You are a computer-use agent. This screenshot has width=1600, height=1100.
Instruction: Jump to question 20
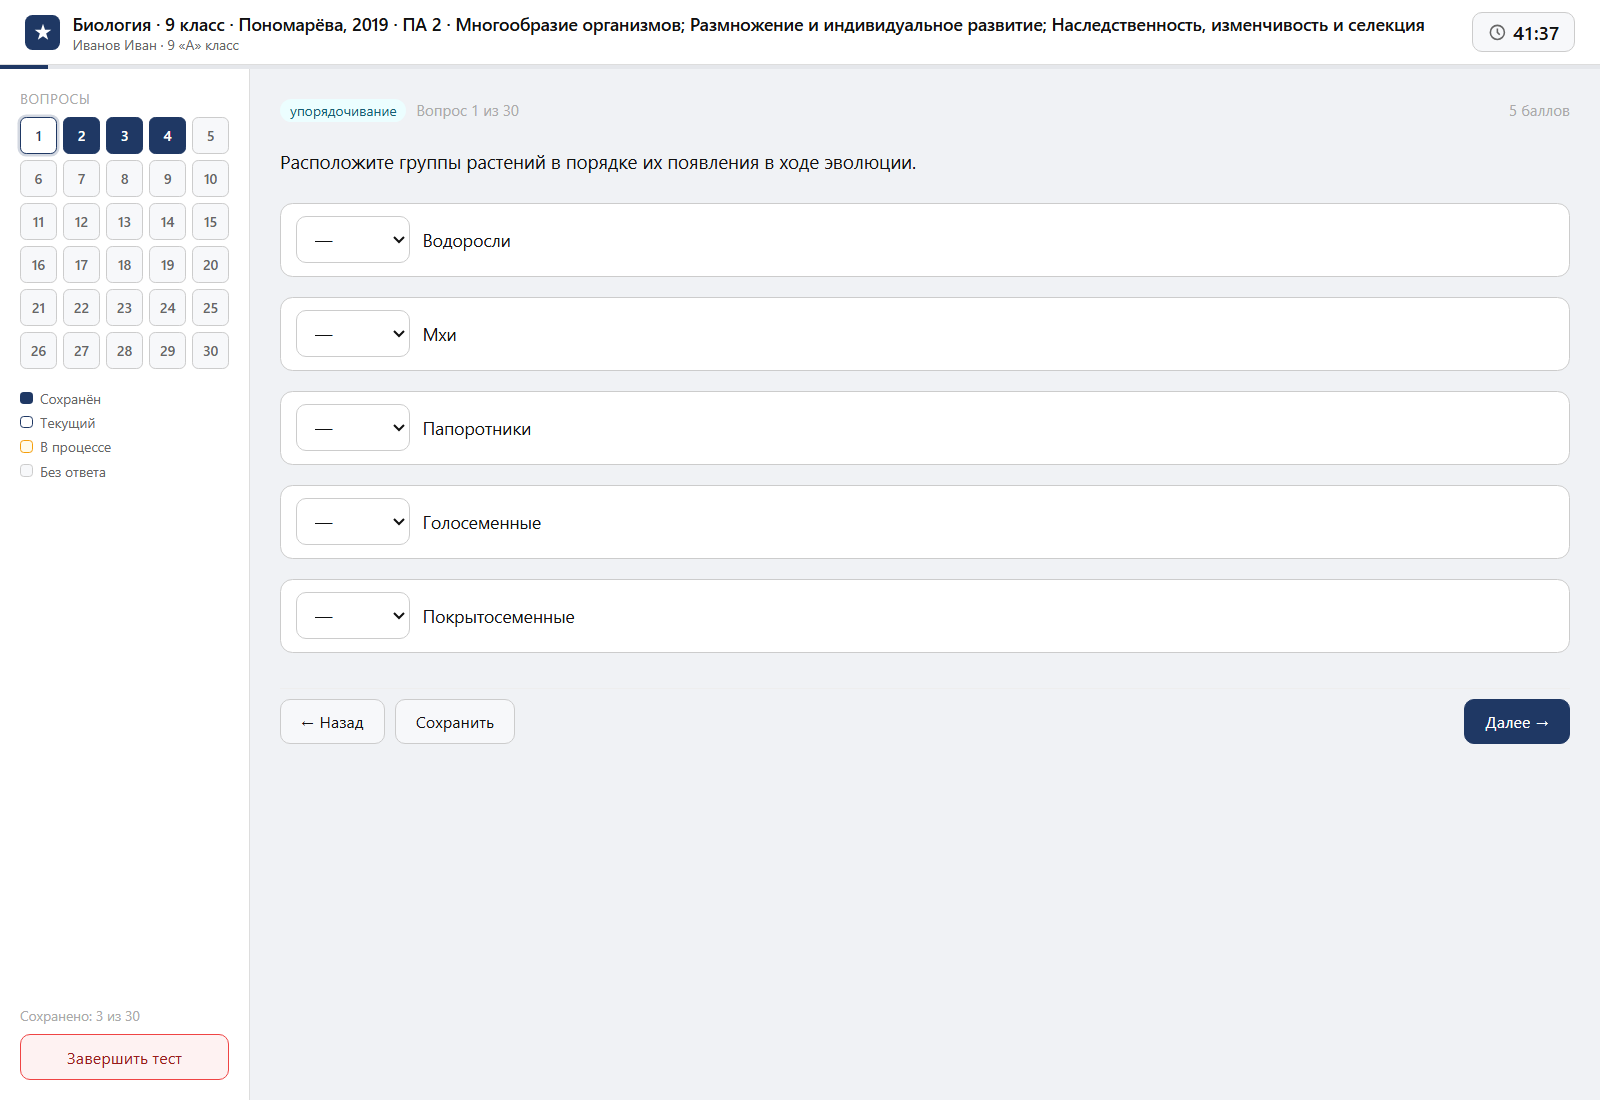pyautogui.click(x=210, y=265)
